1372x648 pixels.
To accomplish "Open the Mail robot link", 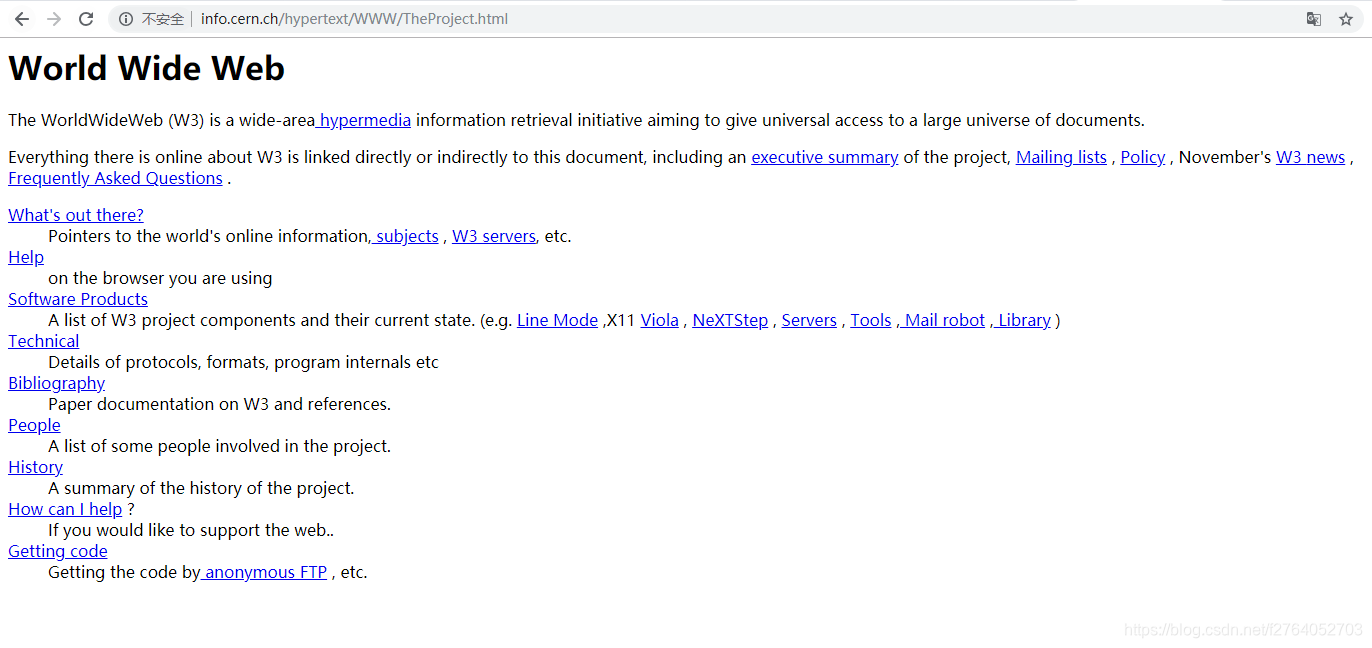I will point(941,320).
